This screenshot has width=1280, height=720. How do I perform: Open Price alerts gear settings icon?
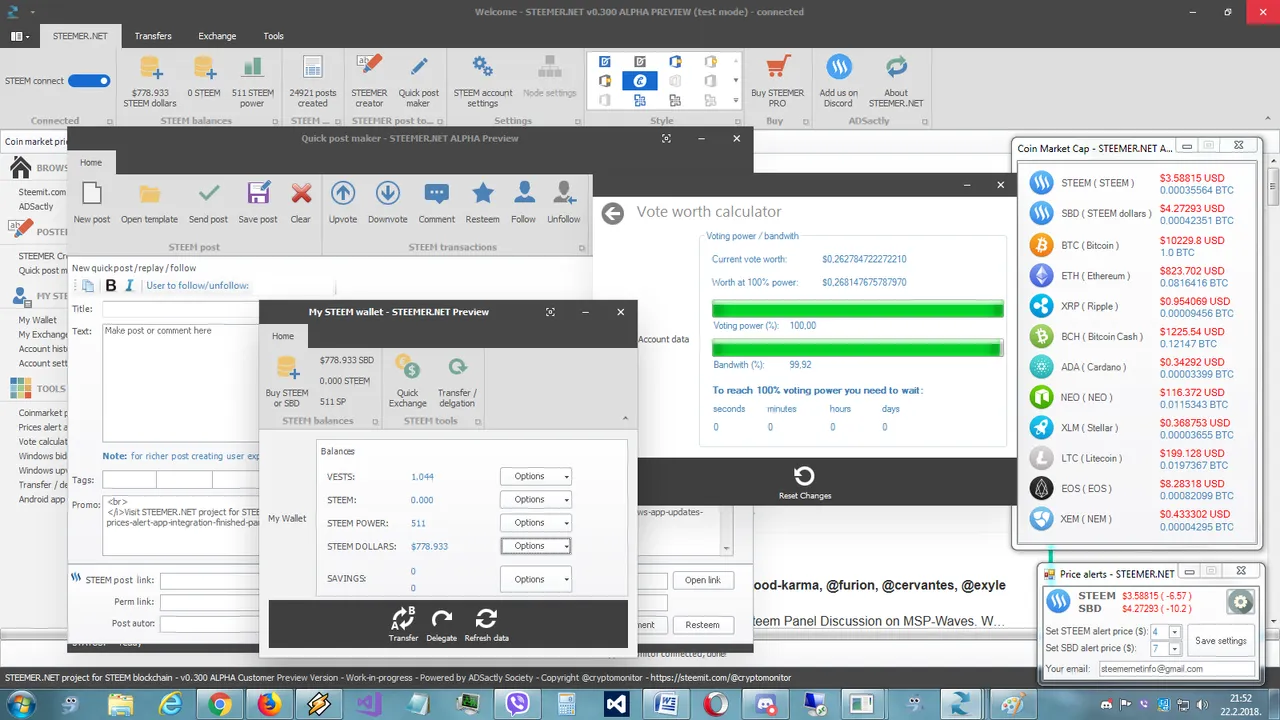(x=1240, y=602)
